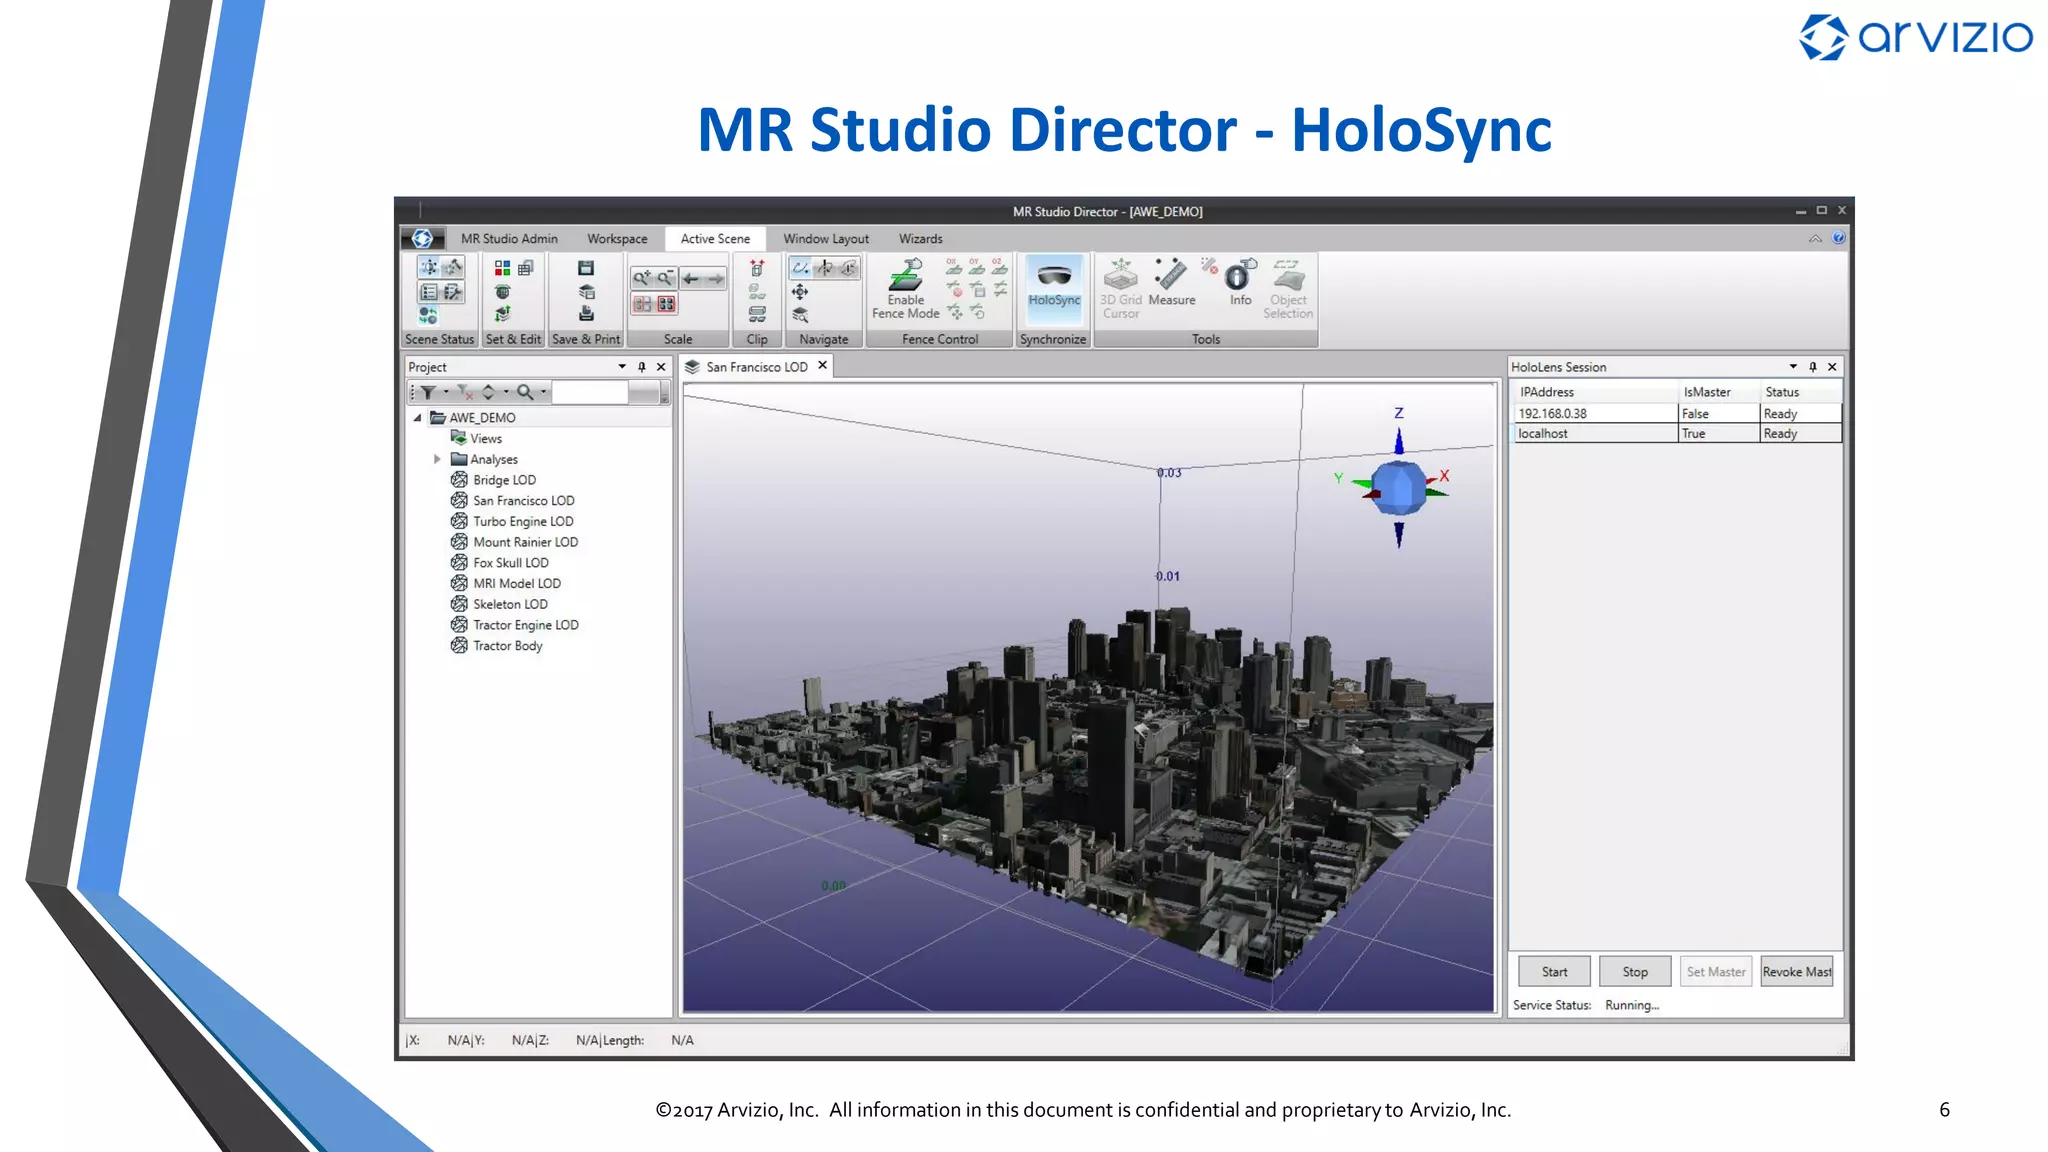Click the left arrow in the Scale group
Viewport: 2048px width, 1152px height.
pyautogui.click(x=691, y=278)
